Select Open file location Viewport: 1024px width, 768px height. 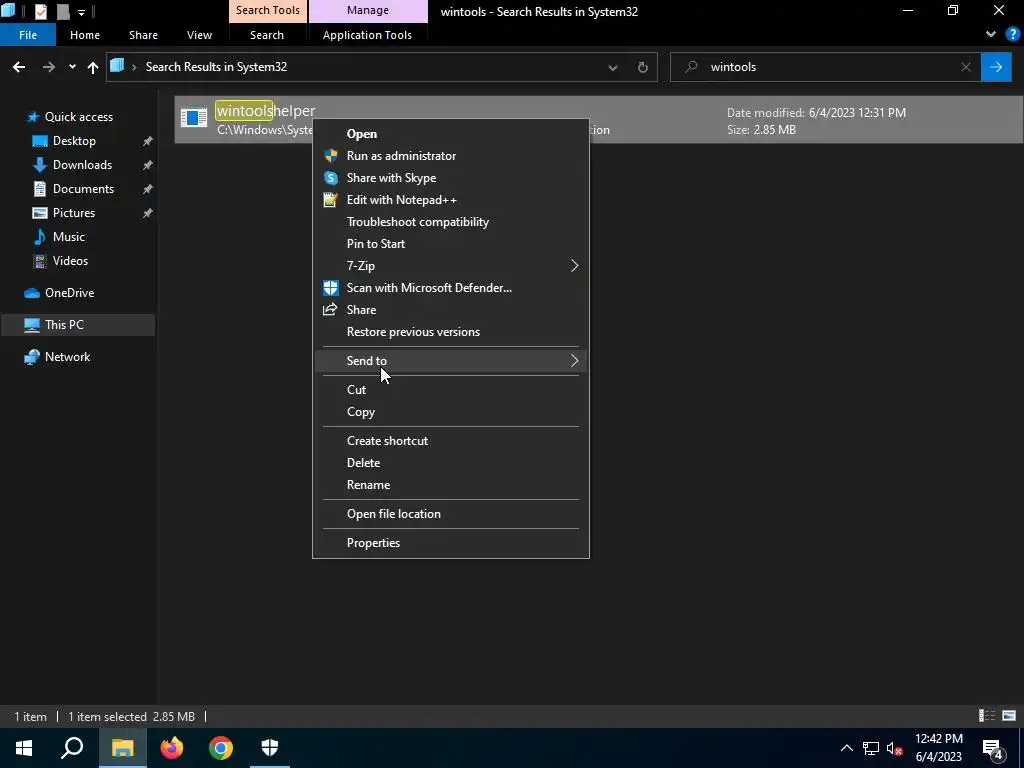pyautogui.click(x=451, y=514)
